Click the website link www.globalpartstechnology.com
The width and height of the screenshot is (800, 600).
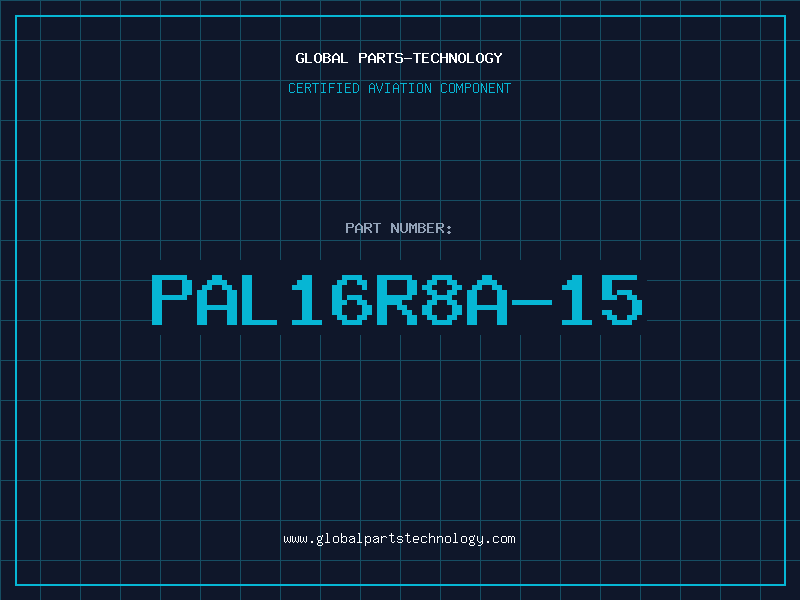point(399,539)
